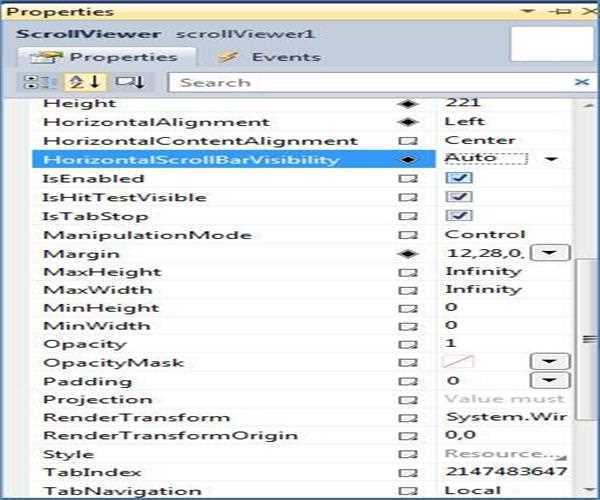
Task: Click the Padding value 0
Action: click(x=453, y=381)
